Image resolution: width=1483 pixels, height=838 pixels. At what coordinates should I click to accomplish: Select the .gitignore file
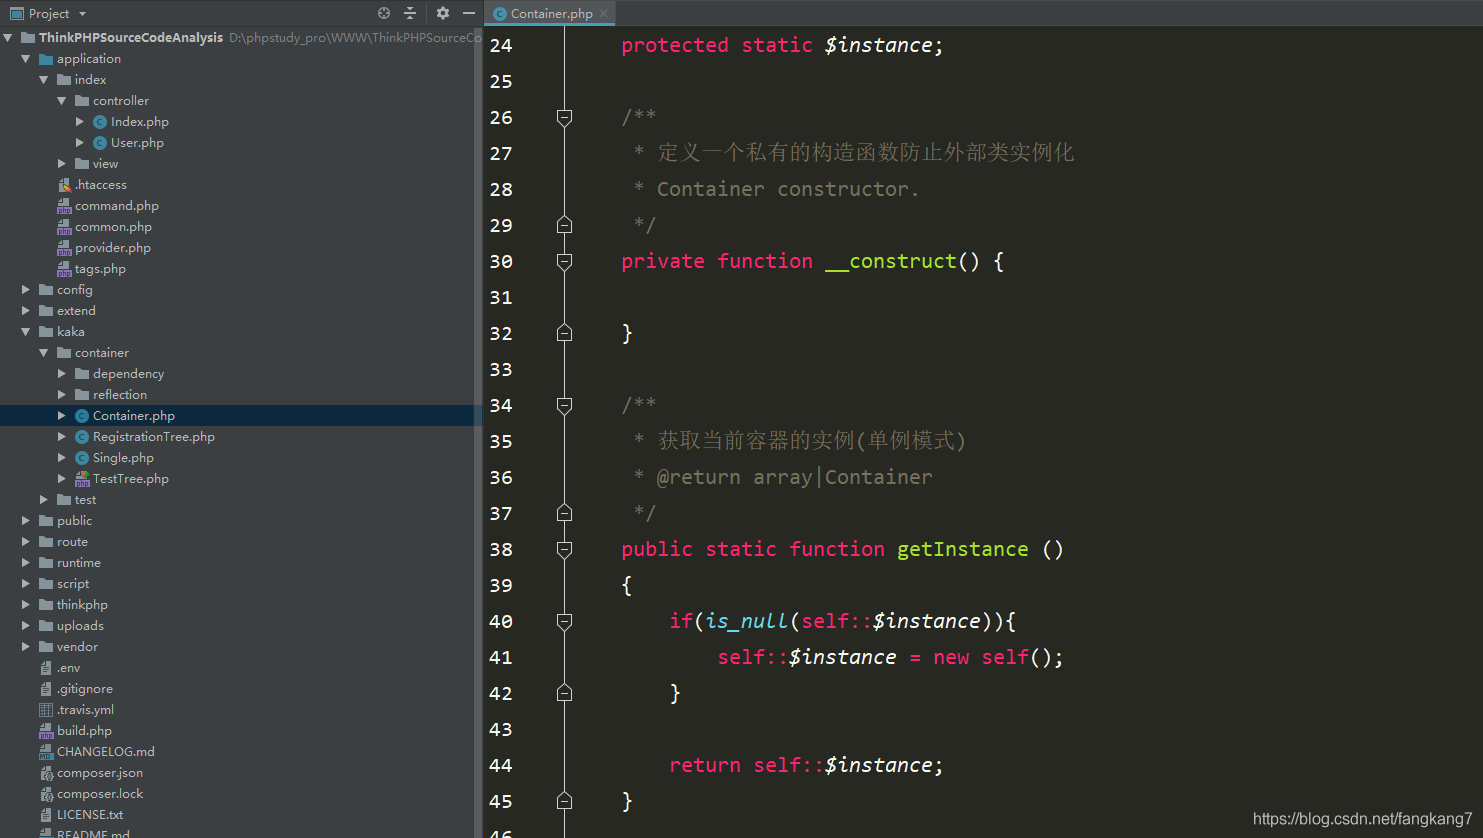[x=85, y=689]
